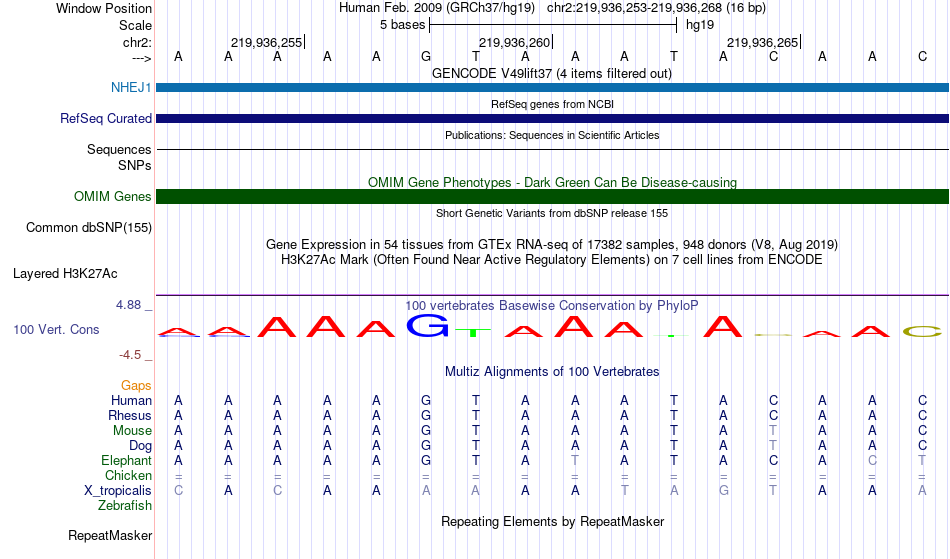Click the G in the Dog alignment row
The height and width of the screenshot is (559, 950).
point(426,446)
